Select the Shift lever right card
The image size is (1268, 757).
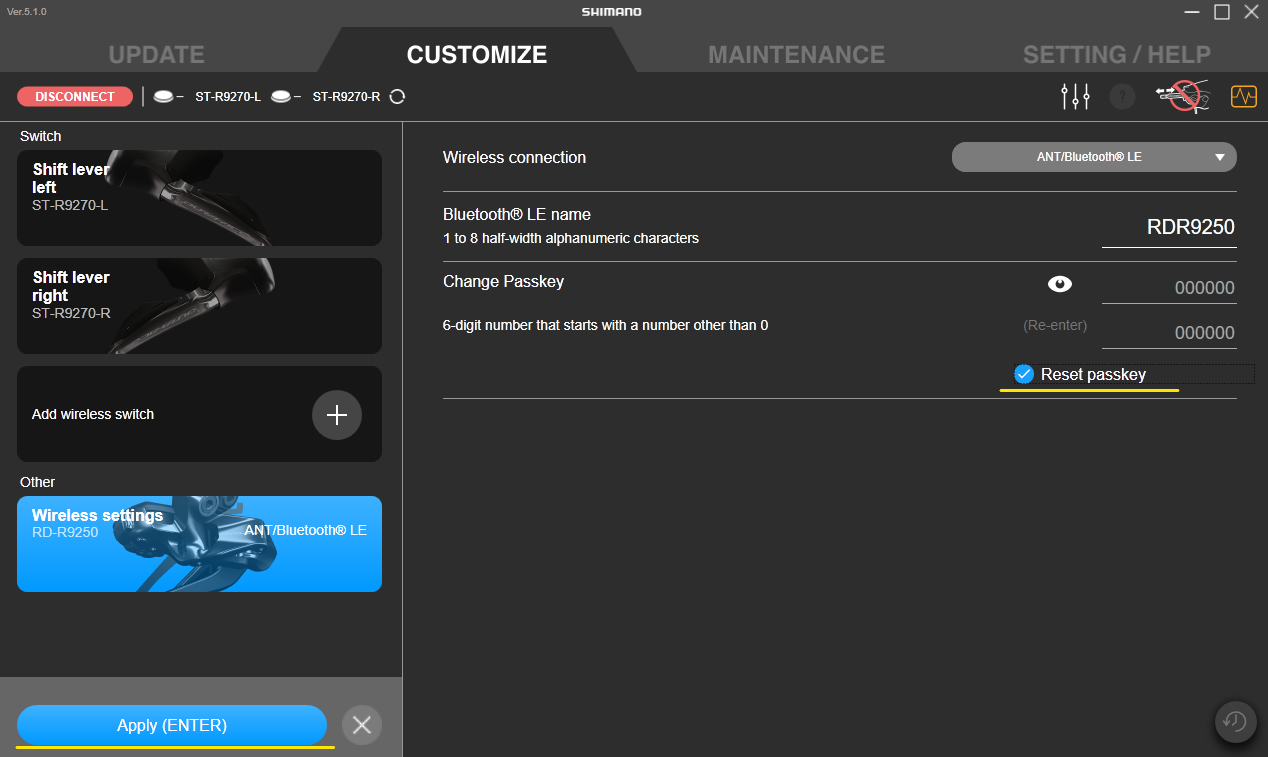(x=199, y=306)
